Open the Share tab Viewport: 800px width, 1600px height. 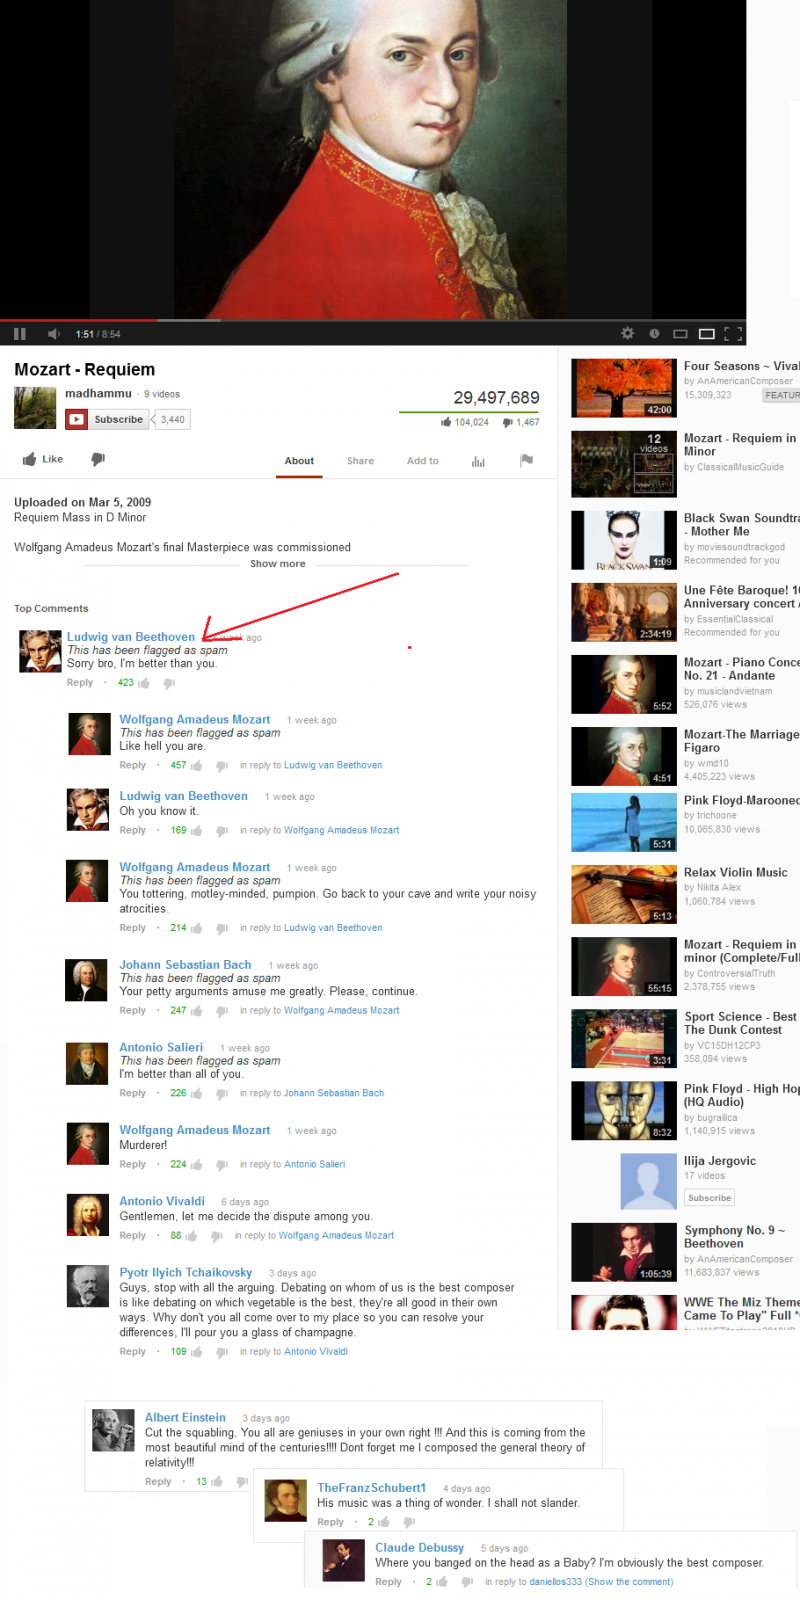point(360,461)
